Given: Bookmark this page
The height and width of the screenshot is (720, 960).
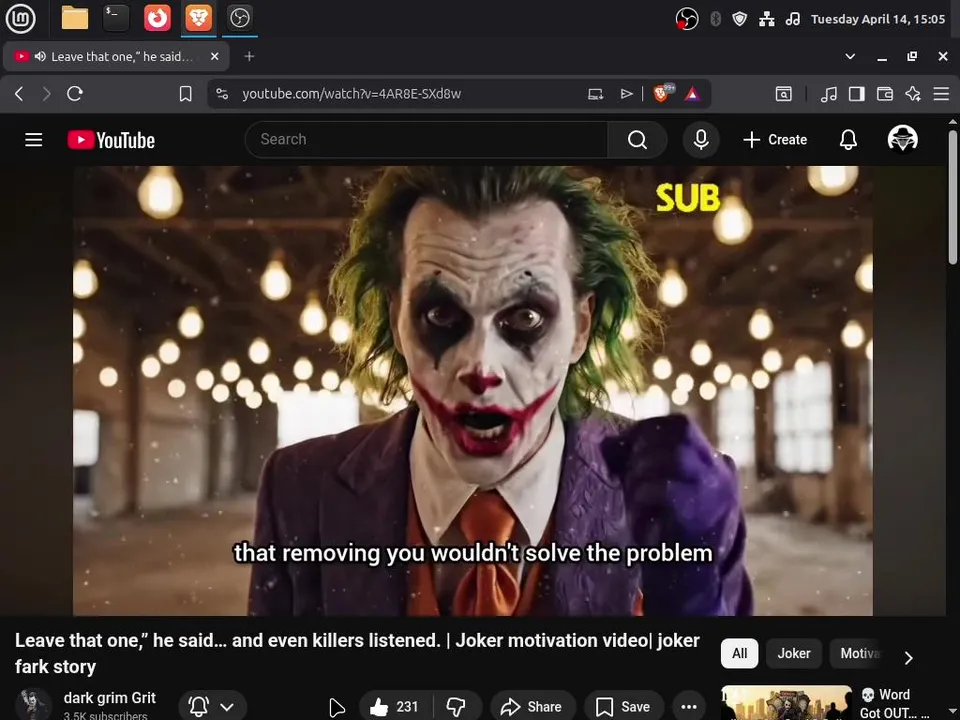Looking at the screenshot, I should (186, 94).
